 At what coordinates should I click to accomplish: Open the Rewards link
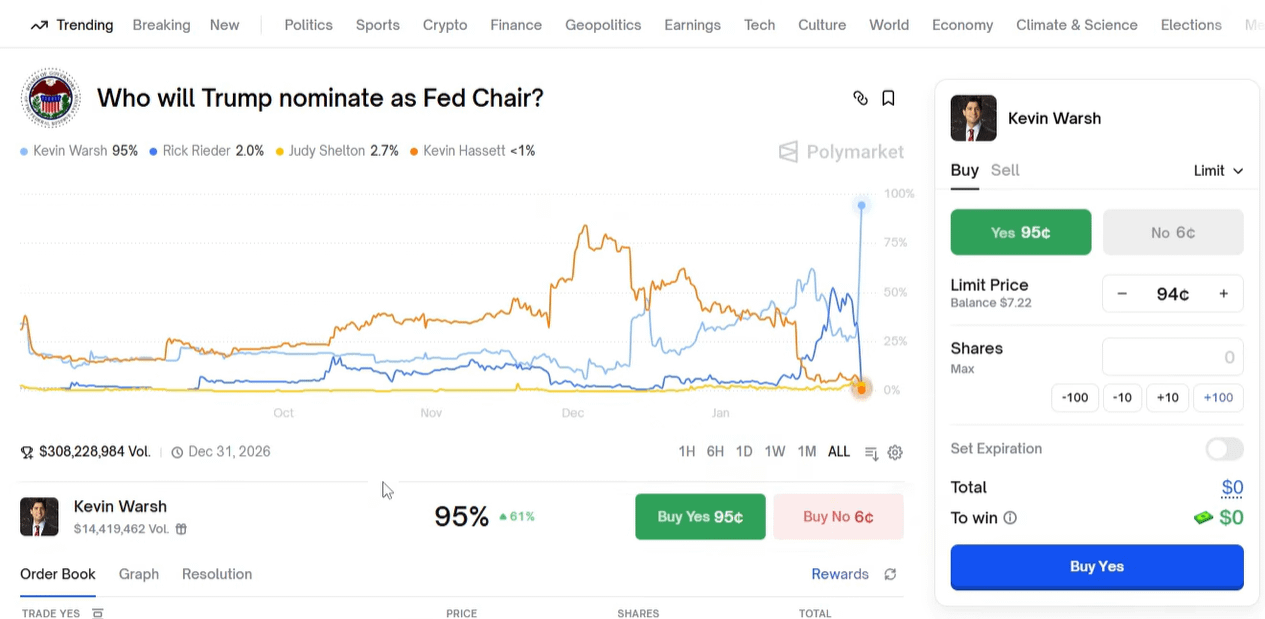pyautogui.click(x=840, y=574)
